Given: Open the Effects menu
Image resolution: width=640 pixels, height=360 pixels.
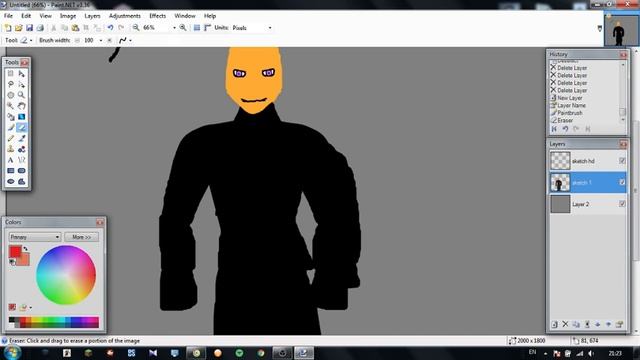Looking at the screenshot, I should 158,16.
